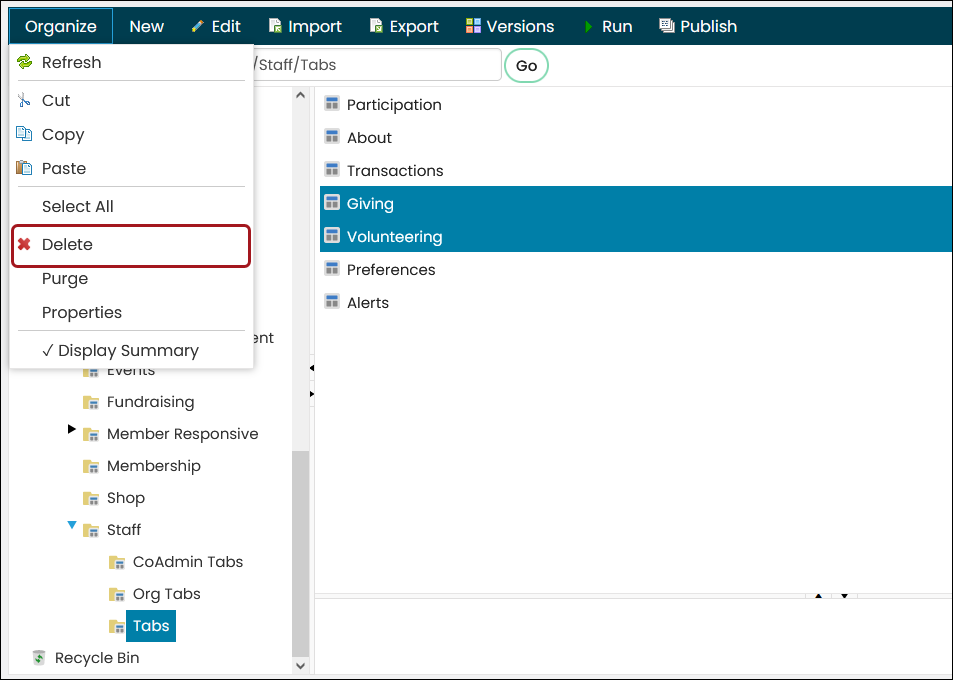Click the Giving content icon
Image resolution: width=953 pixels, height=680 pixels.
coord(332,202)
